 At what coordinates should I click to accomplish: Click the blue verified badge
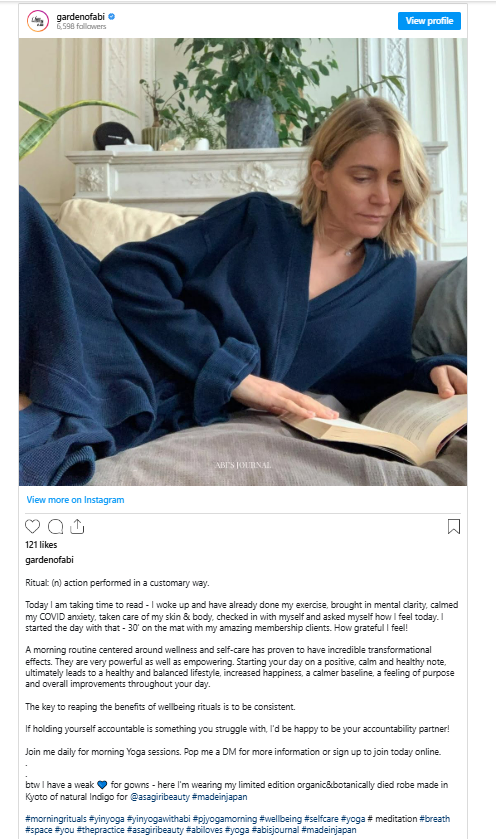[112, 17]
